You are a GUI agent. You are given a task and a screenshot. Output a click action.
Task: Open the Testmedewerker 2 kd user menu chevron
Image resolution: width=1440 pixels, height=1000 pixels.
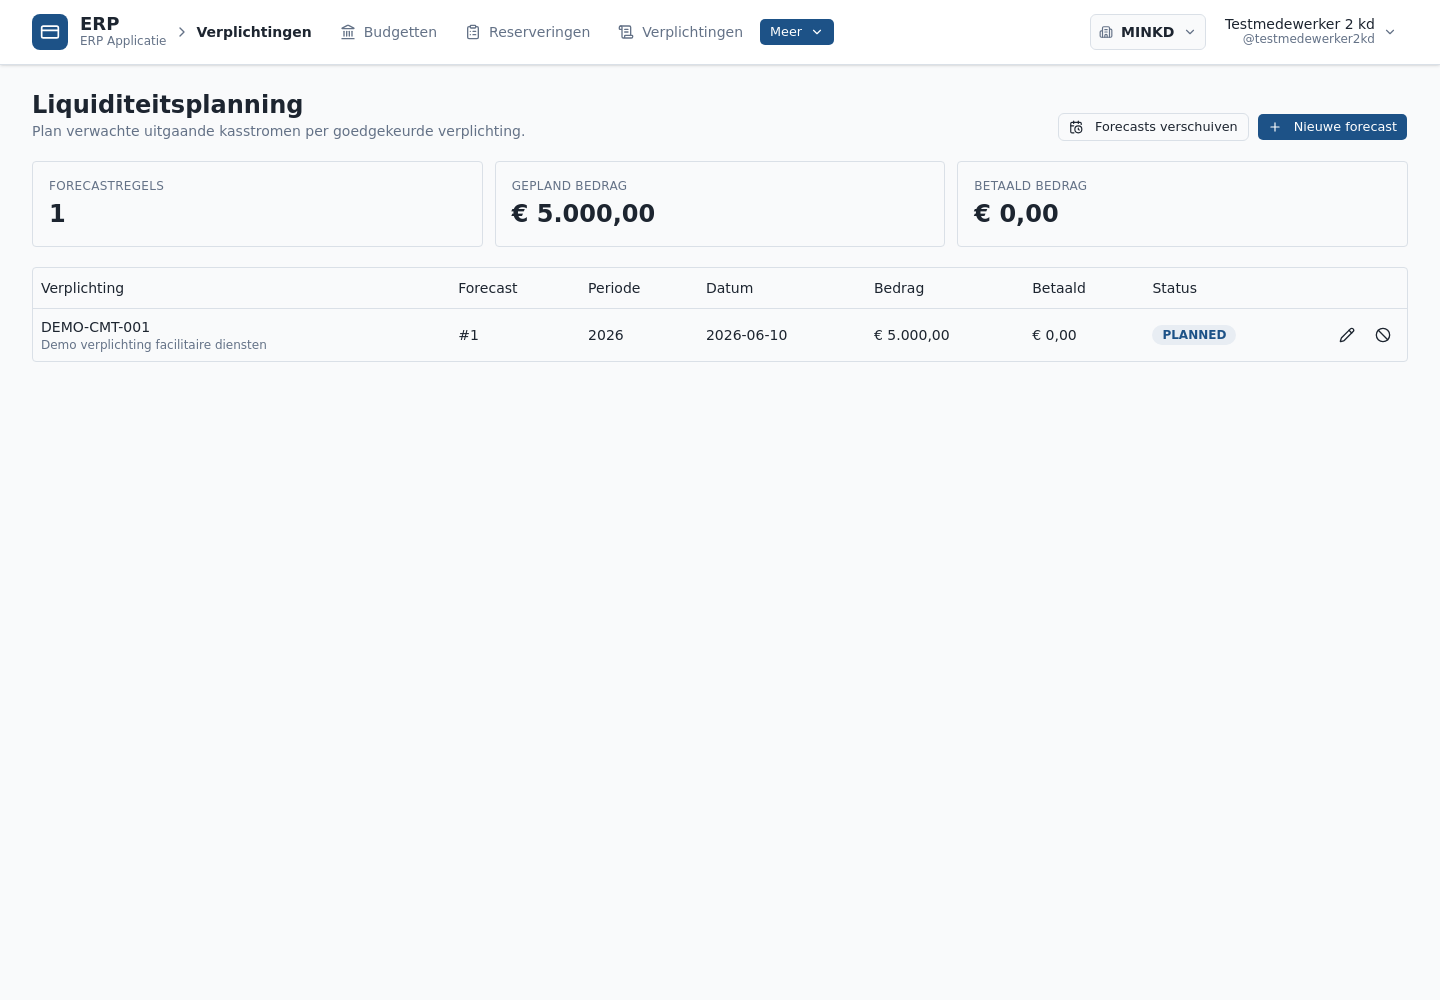click(1390, 32)
